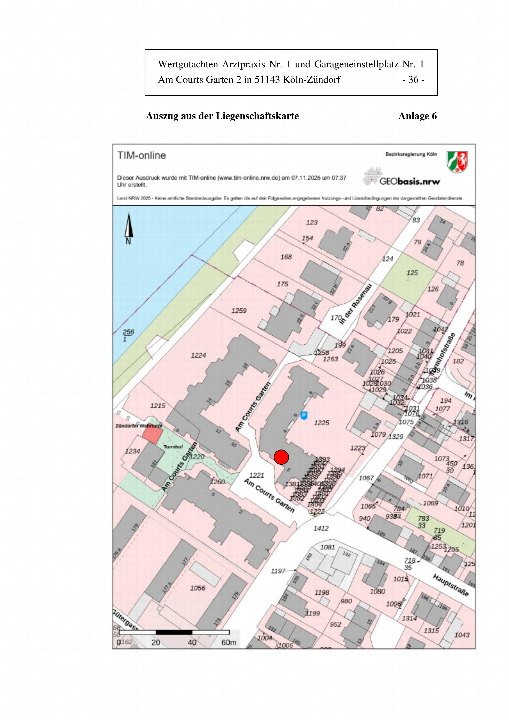This screenshot has height=720, width=509.
Task: Click the 'Anlage 6' label
Action: [418, 116]
